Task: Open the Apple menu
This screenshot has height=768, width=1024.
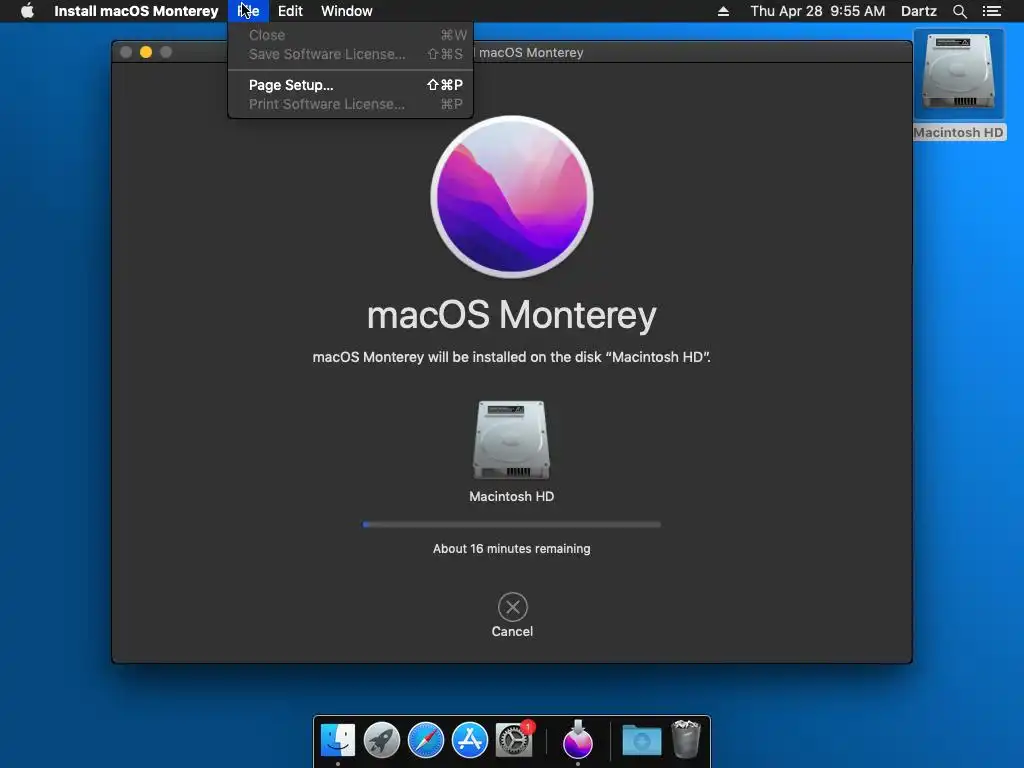Action: point(27,11)
